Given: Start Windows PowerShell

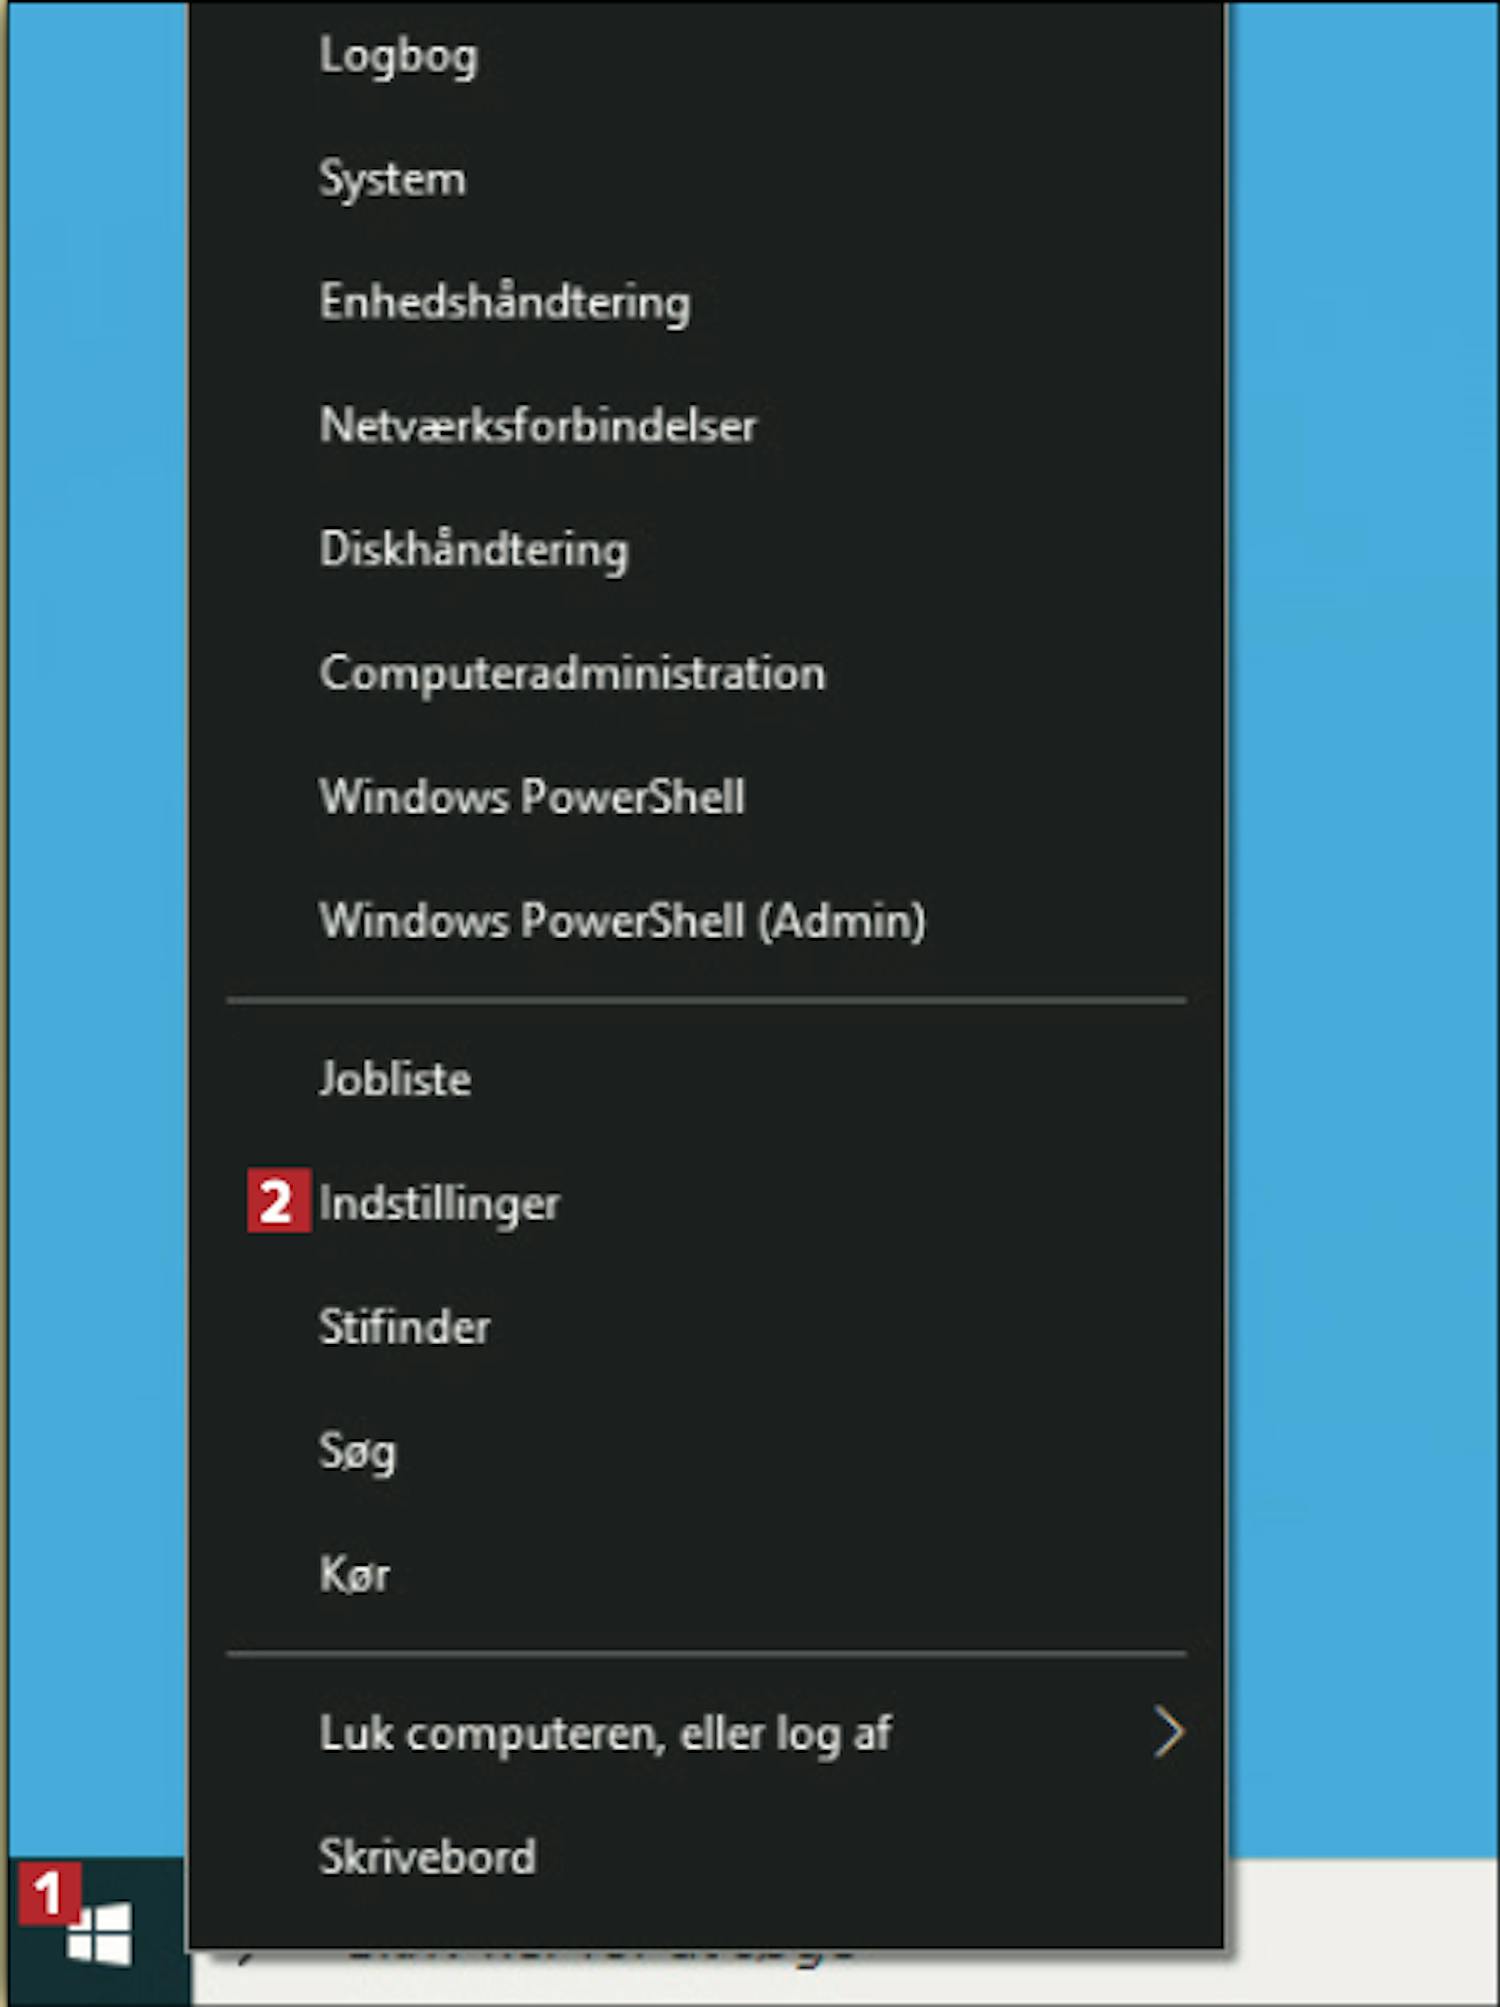Looking at the screenshot, I should [532, 798].
